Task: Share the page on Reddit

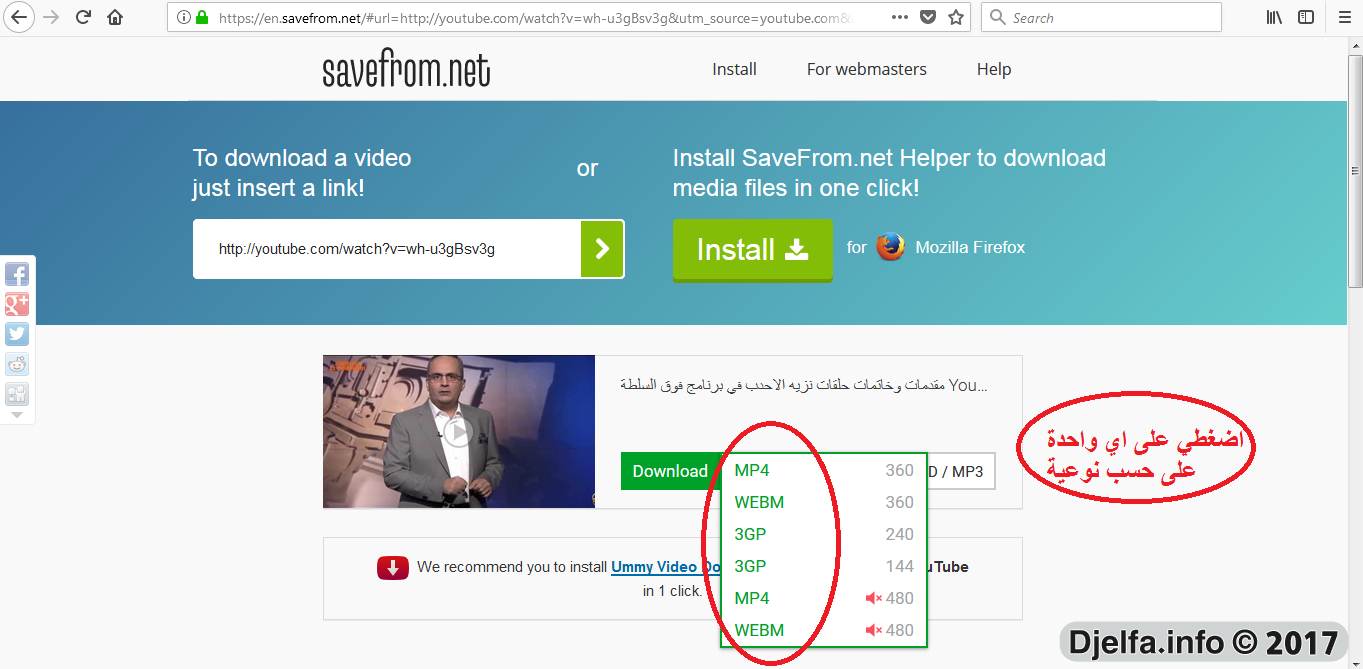Action: [17, 364]
